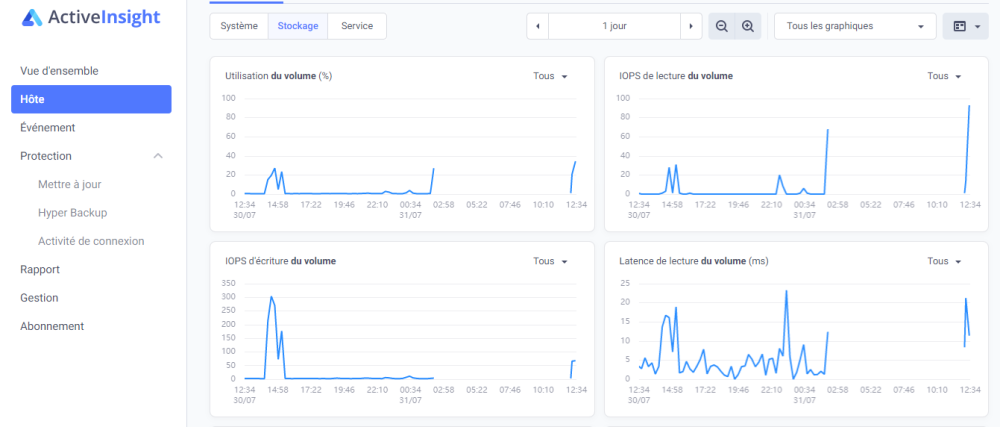The width and height of the screenshot is (1000, 427).
Task: Go to Hyper Backup
Action: tap(73, 213)
